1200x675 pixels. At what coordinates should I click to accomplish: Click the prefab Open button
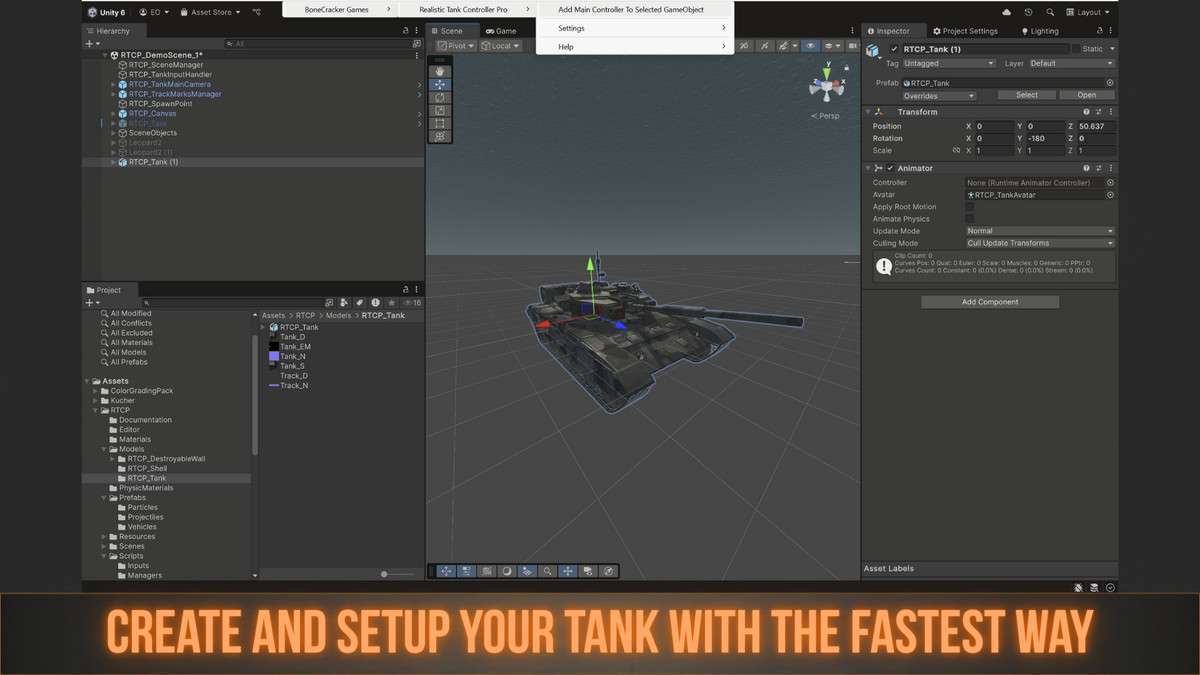1086,96
